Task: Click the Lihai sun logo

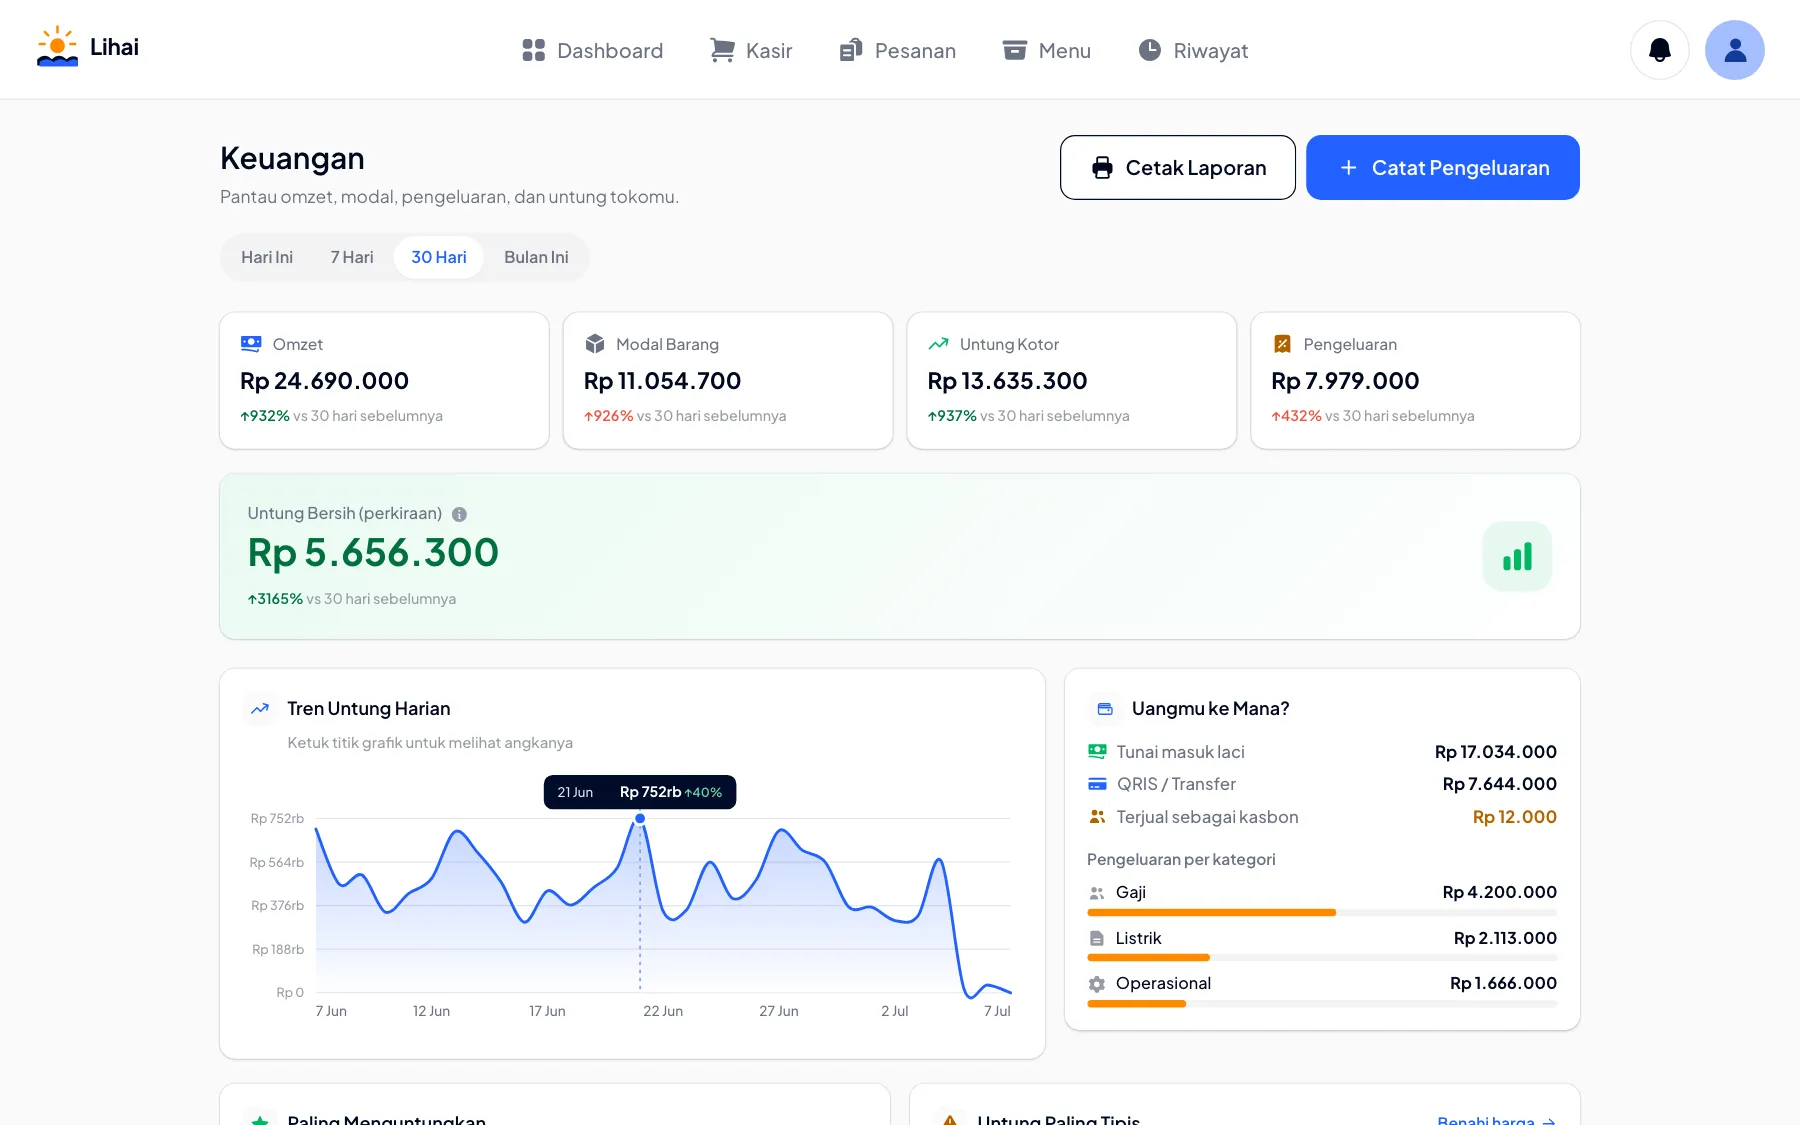Action: pos(57,47)
